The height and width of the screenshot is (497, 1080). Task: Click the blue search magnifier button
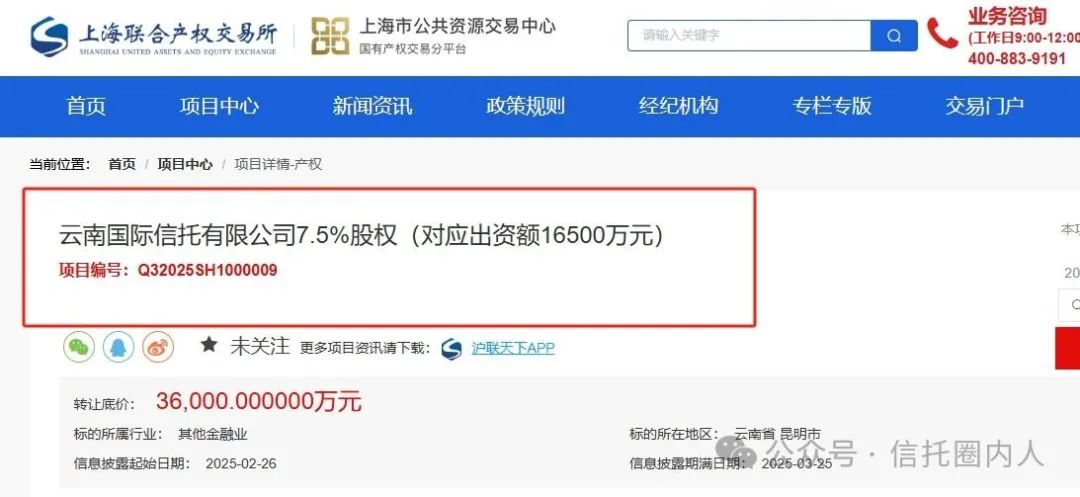894,36
